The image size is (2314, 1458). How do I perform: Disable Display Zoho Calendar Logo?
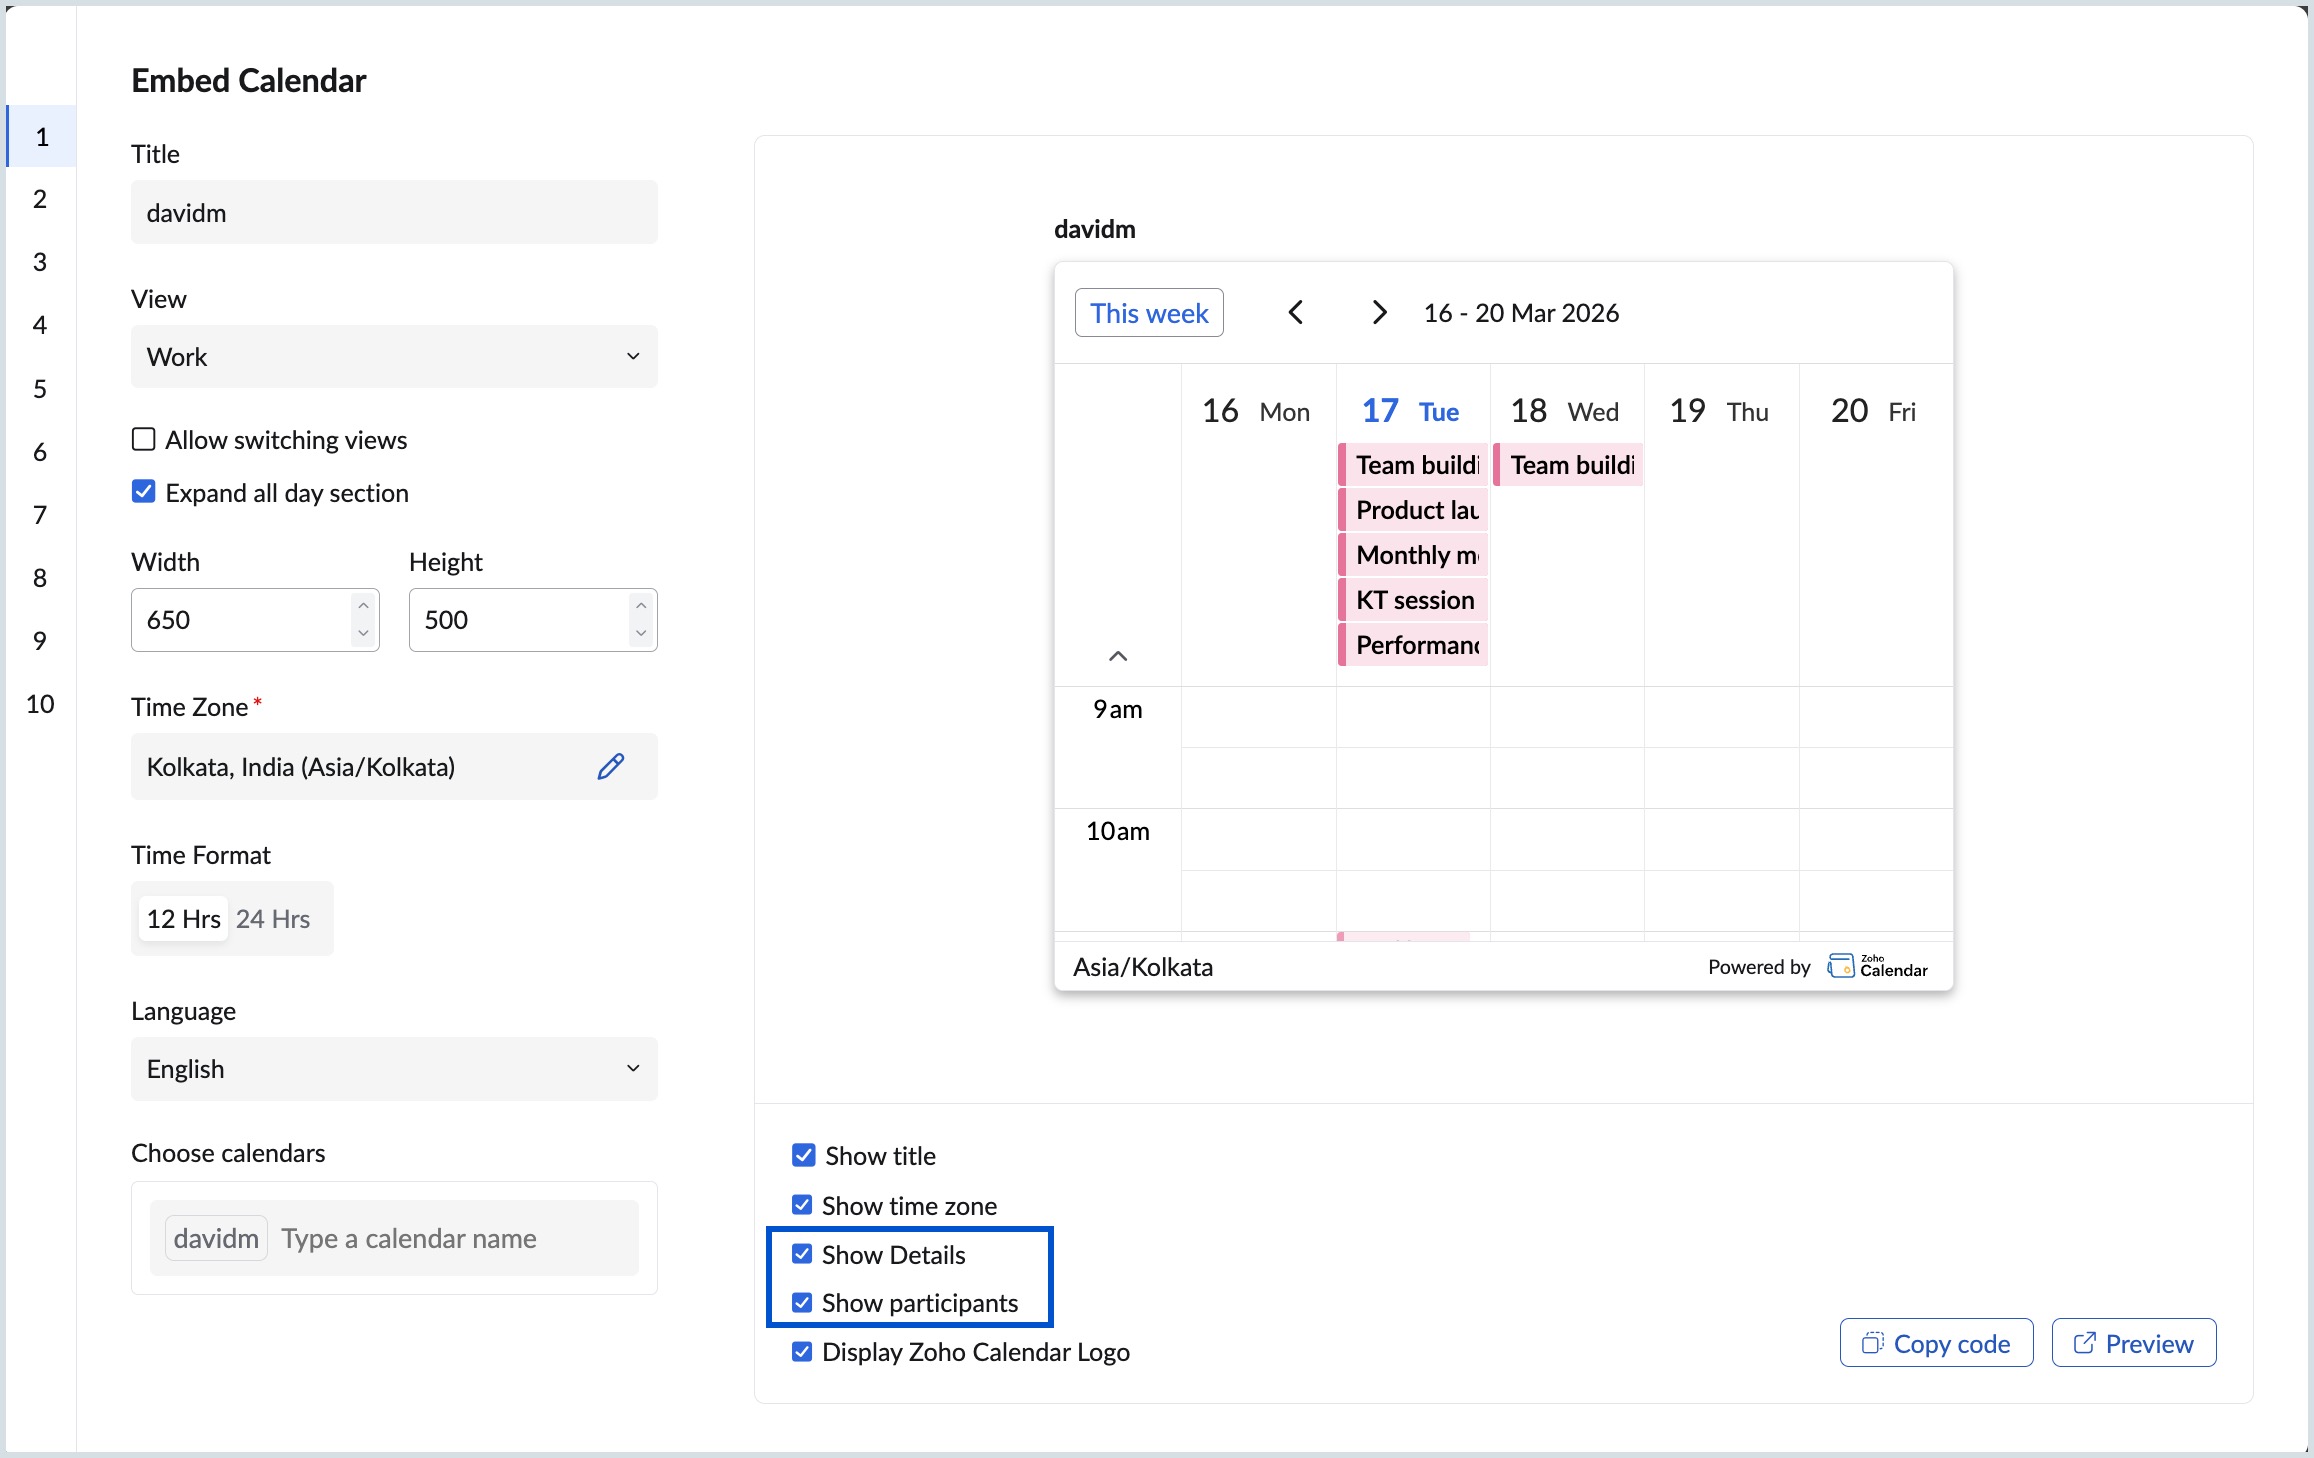point(802,1351)
